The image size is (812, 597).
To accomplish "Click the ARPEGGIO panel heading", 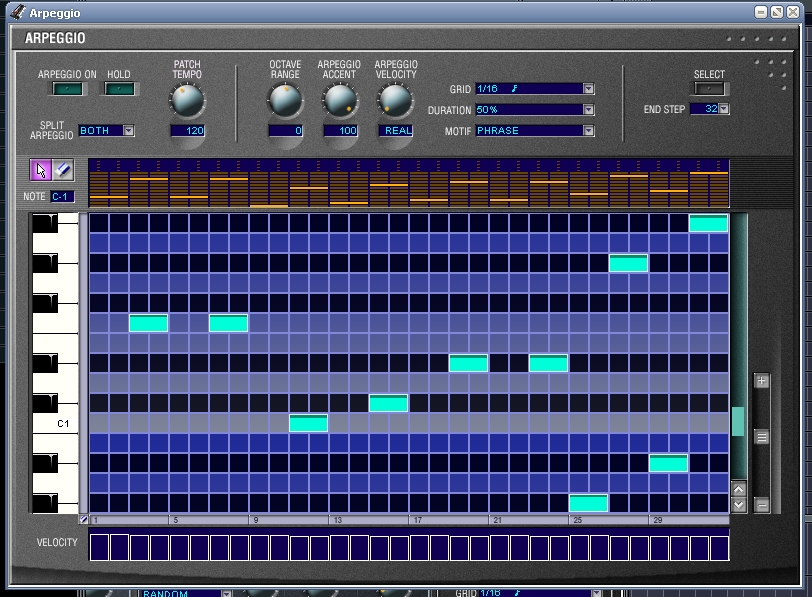I will point(55,38).
